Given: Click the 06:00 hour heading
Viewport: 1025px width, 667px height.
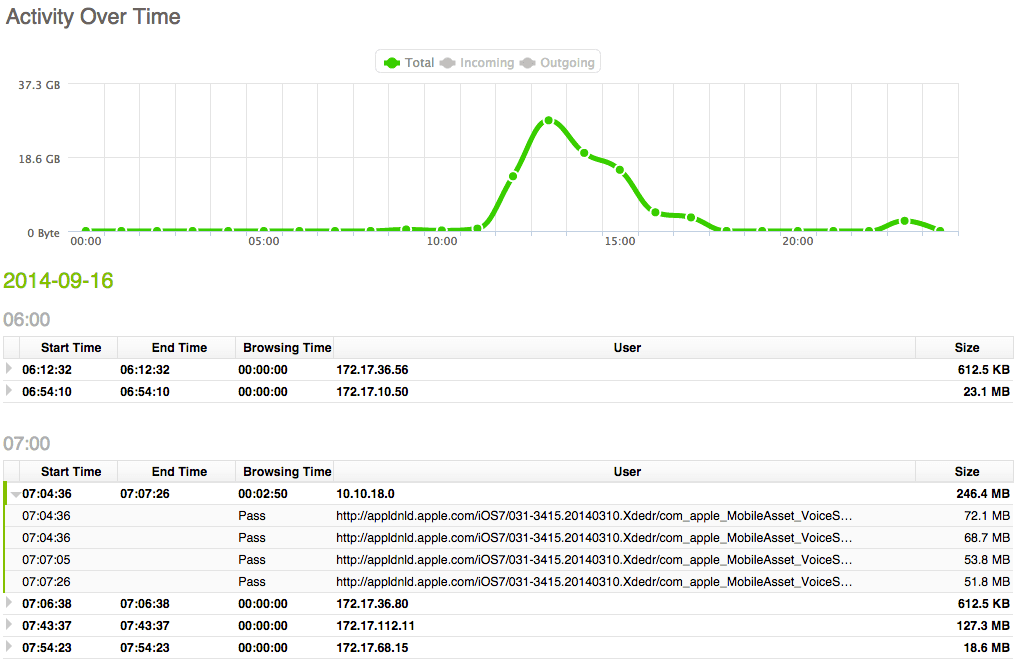Looking at the screenshot, I should pos(27,320).
